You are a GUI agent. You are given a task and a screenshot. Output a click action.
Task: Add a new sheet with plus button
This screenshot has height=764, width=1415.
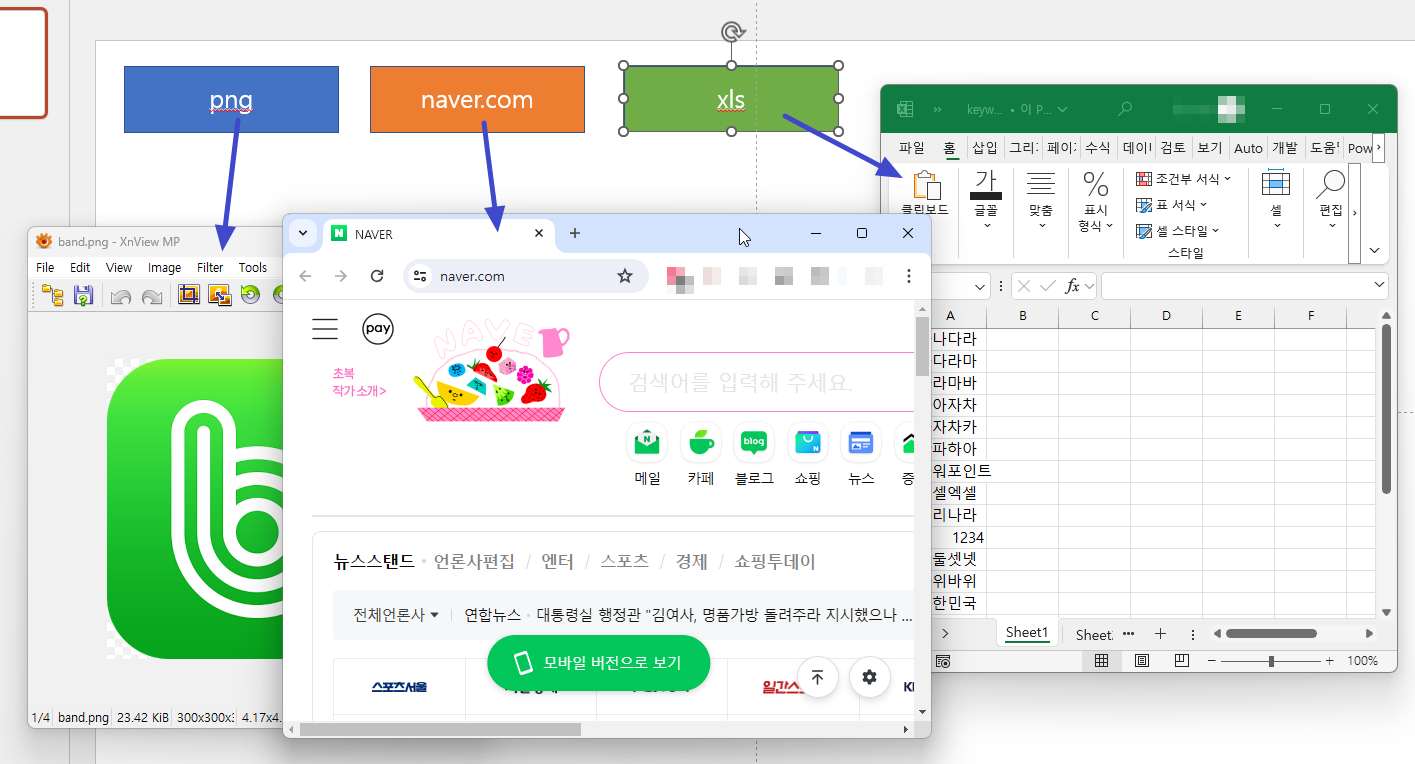pyautogui.click(x=1160, y=634)
